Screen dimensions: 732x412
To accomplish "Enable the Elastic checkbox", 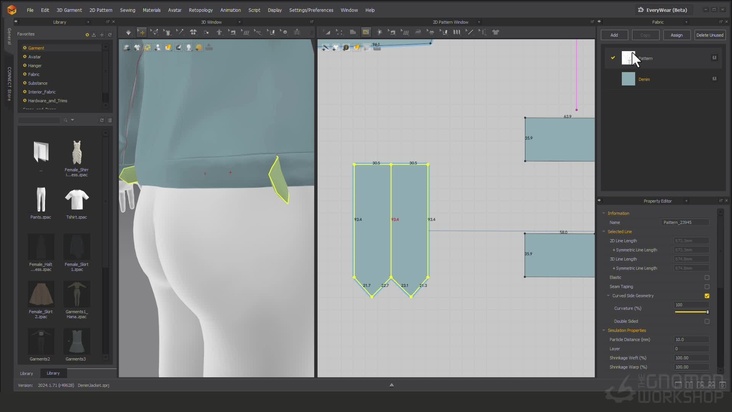I will tap(707, 277).
